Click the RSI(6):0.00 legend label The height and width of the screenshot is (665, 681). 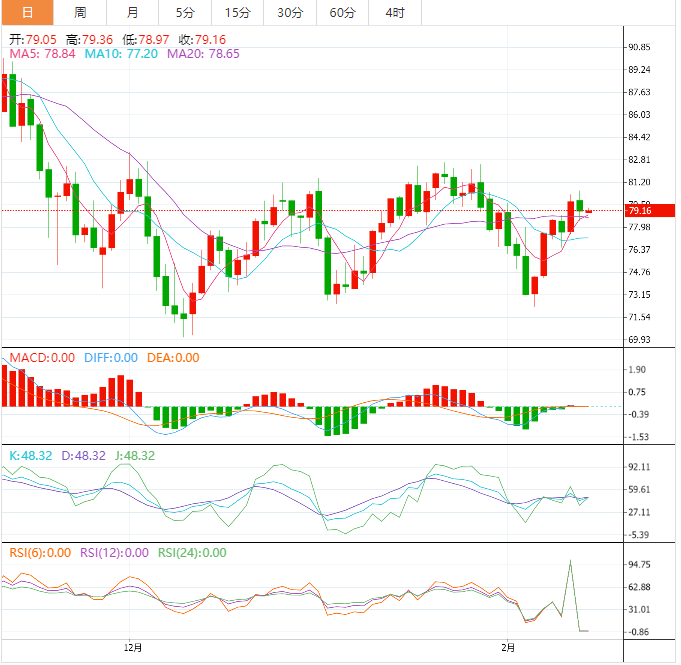tap(41, 552)
